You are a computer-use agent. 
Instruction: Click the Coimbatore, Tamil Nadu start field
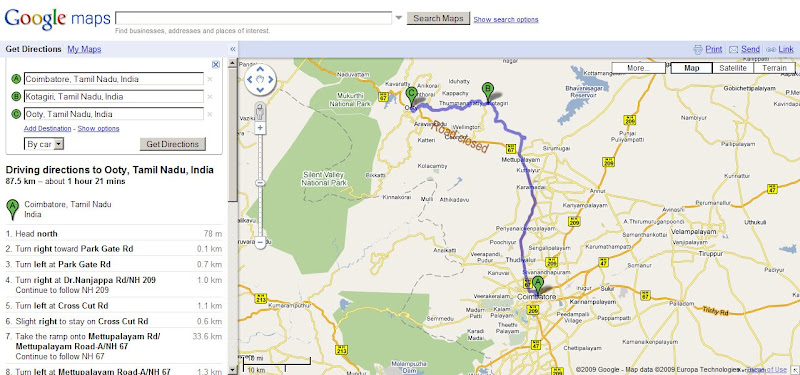pyautogui.click(x=114, y=79)
